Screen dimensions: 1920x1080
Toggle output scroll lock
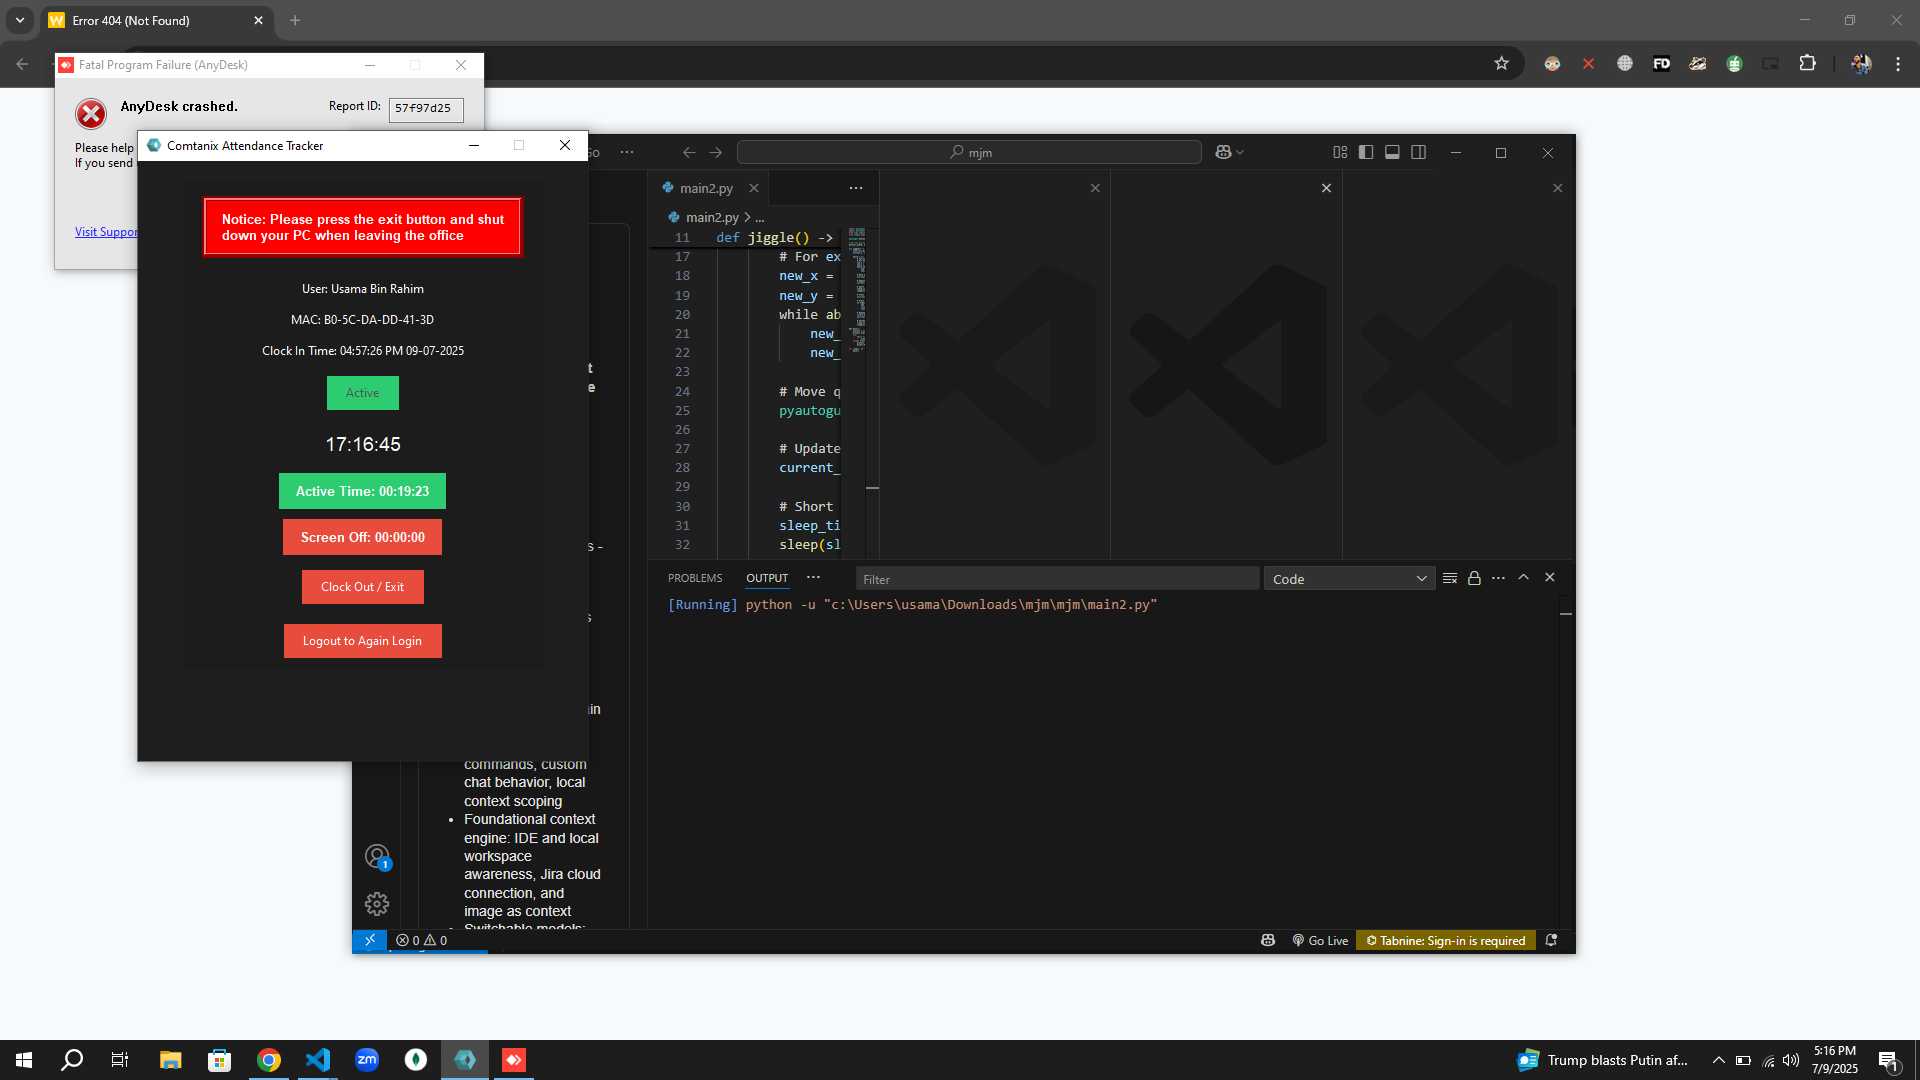coord(1474,578)
